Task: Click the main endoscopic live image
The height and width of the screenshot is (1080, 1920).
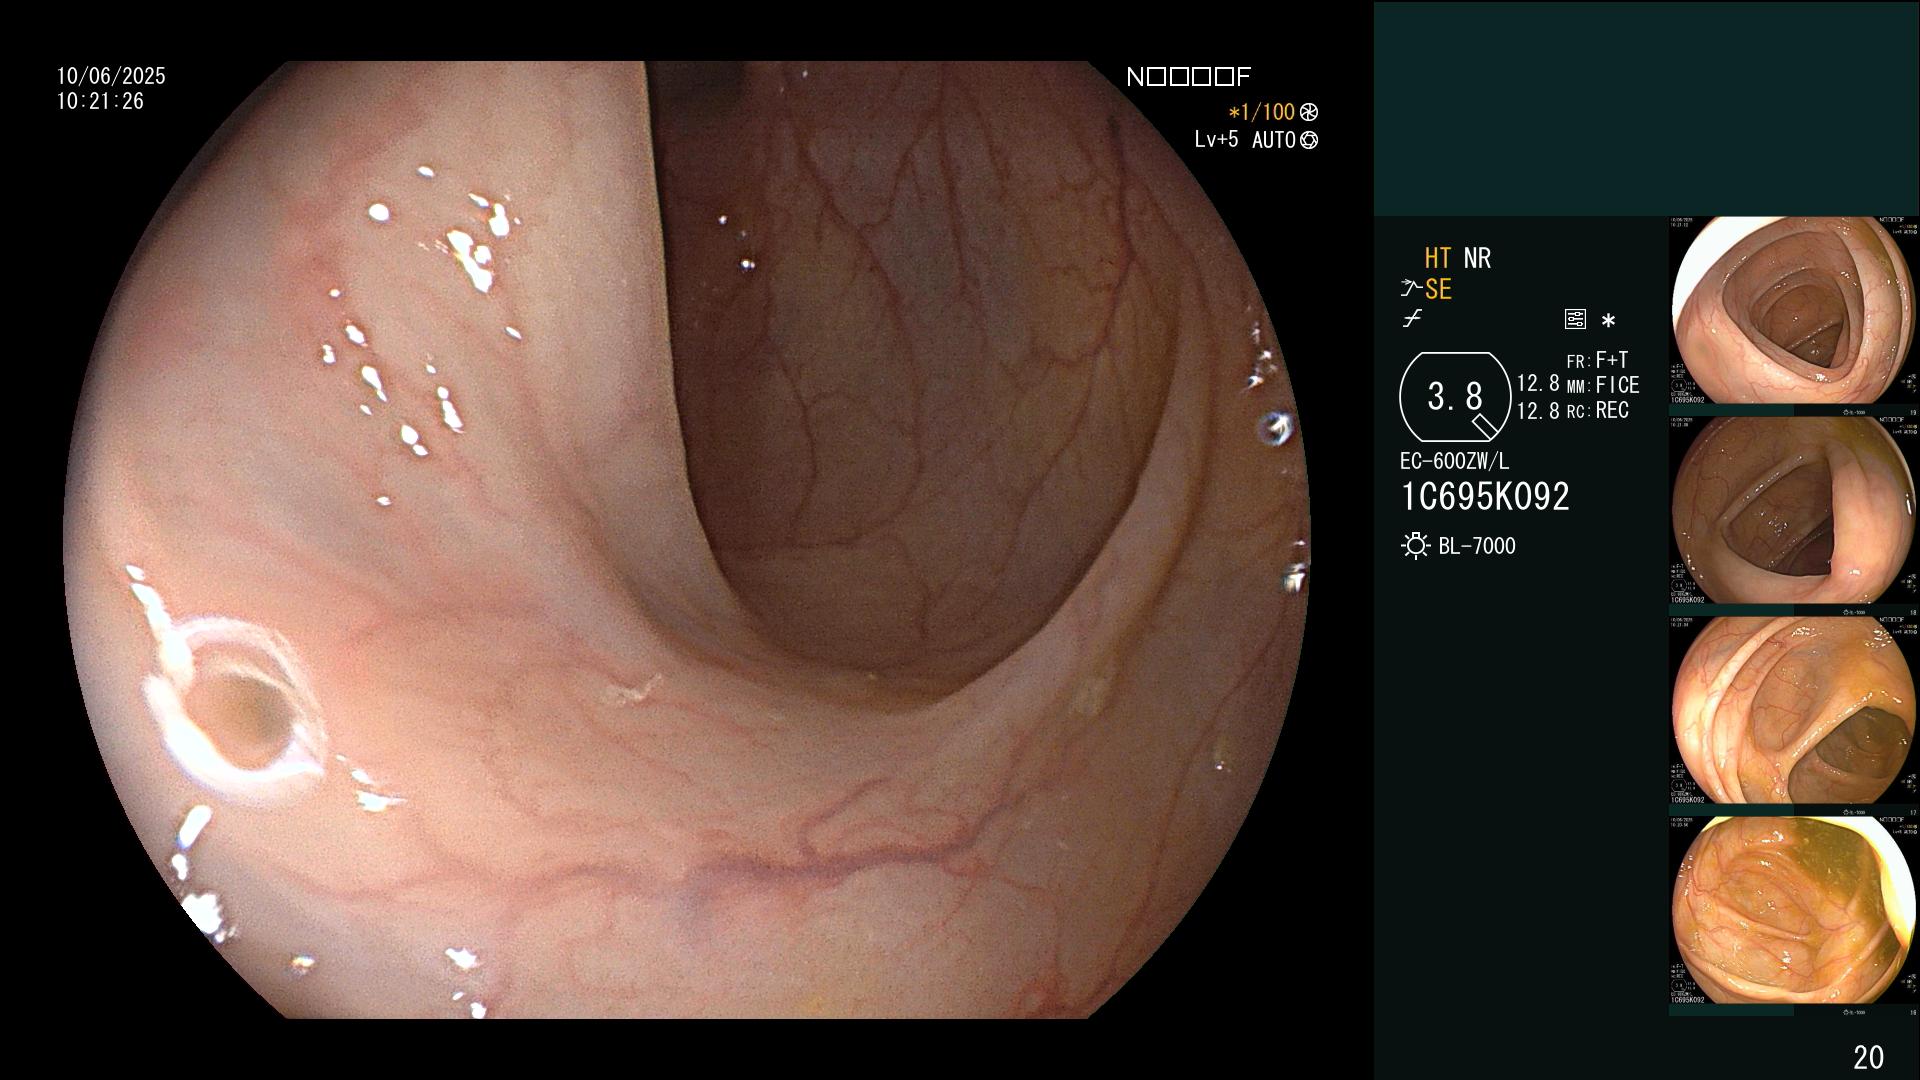Action: pos(687,540)
